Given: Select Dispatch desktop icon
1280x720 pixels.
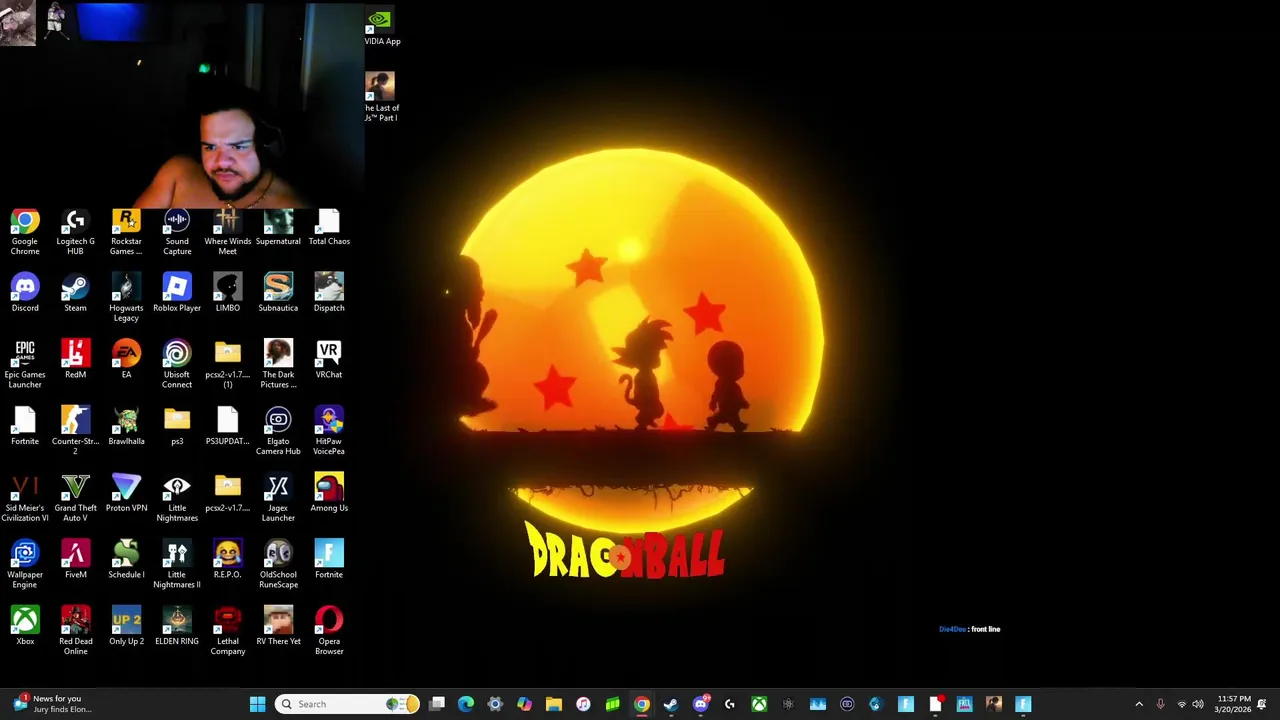Looking at the screenshot, I should click(x=329, y=294).
